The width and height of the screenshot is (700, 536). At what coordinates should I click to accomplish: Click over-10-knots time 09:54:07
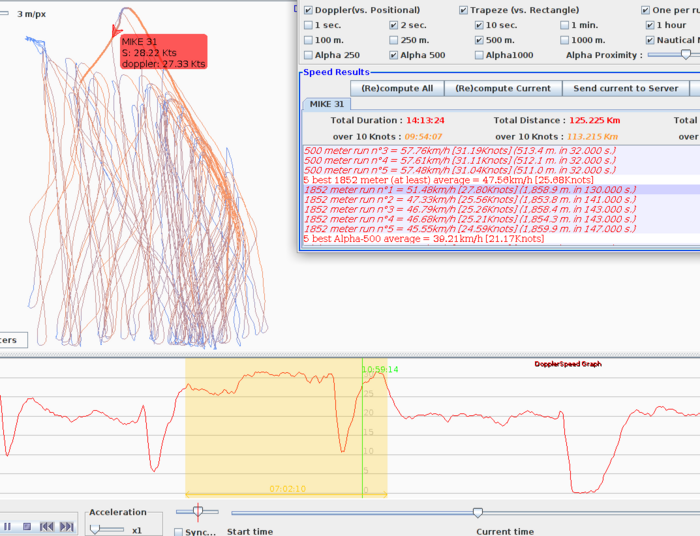tap(423, 137)
